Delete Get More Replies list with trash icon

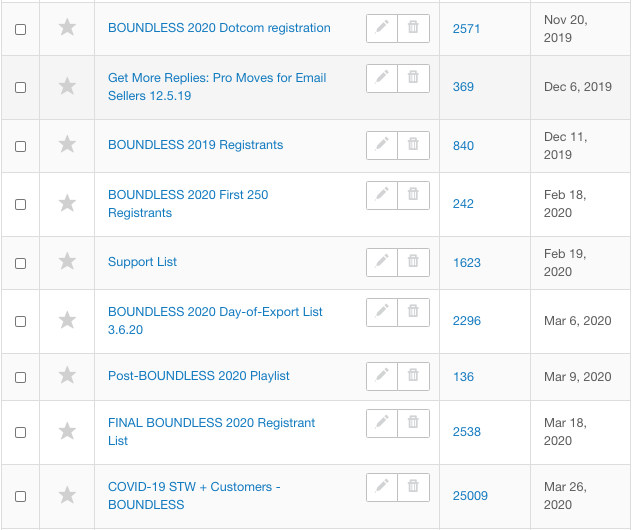tap(413, 78)
